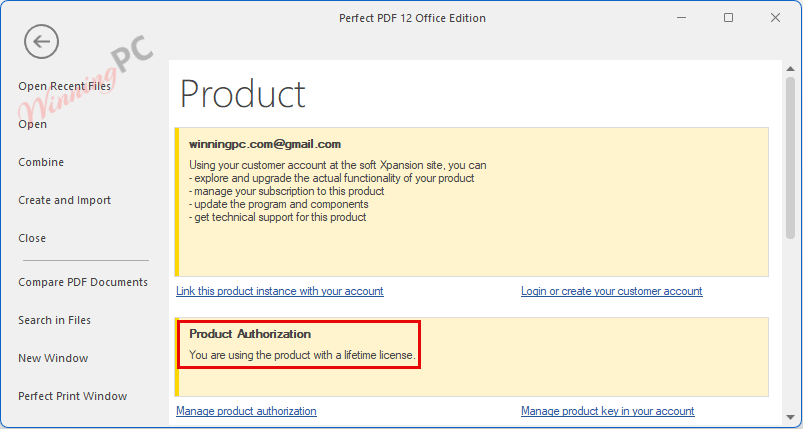Click 'get technical support for this product' line
Image resolution: width=803 pixels, height=429 pixels.
click(278, 217)
